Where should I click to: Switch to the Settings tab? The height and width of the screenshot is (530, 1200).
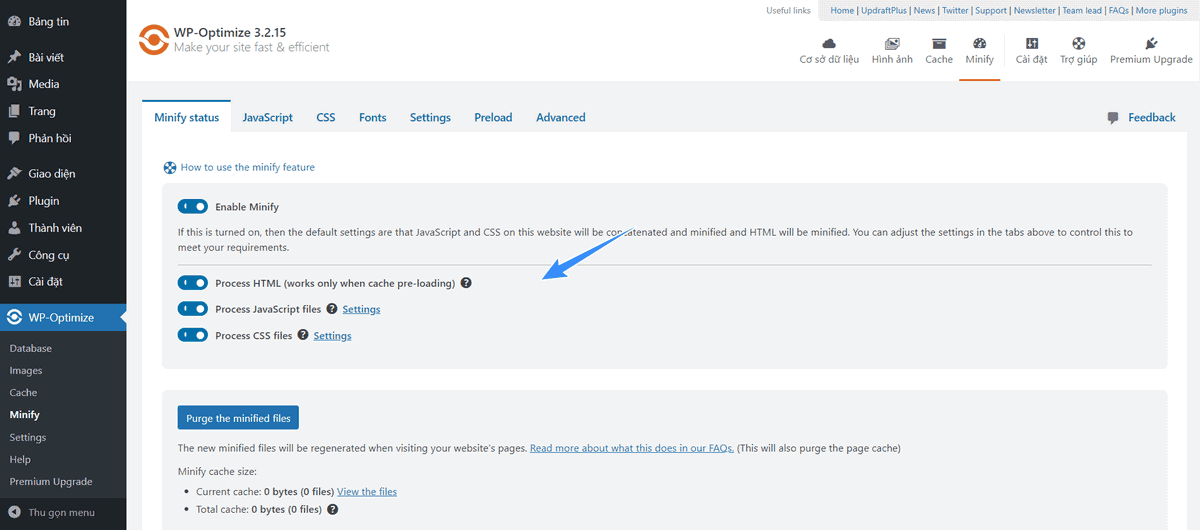pyautogui.click(x=430, y=117)
